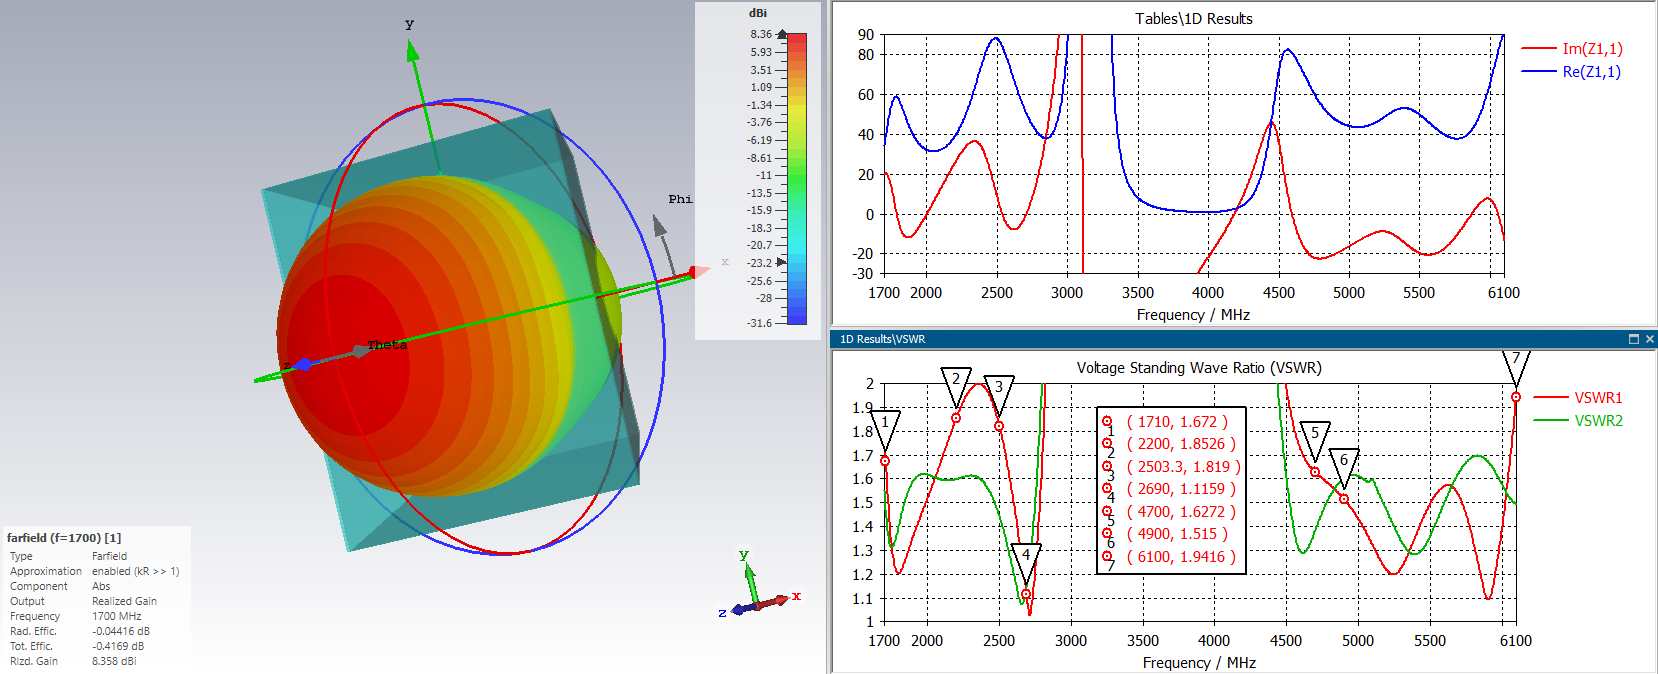The image size is (1658, 674).
Task: Click the farfield dBi color ramp bar
Action: coord(797,179)
